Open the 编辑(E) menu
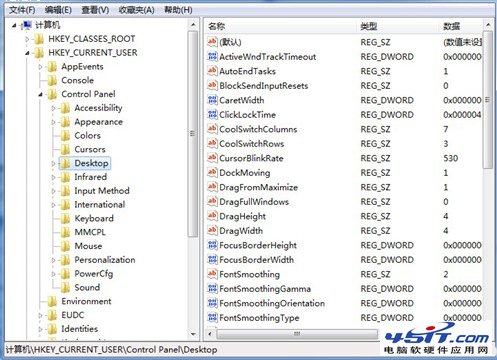This screenshot has width=497, height=360. point(58,10)
